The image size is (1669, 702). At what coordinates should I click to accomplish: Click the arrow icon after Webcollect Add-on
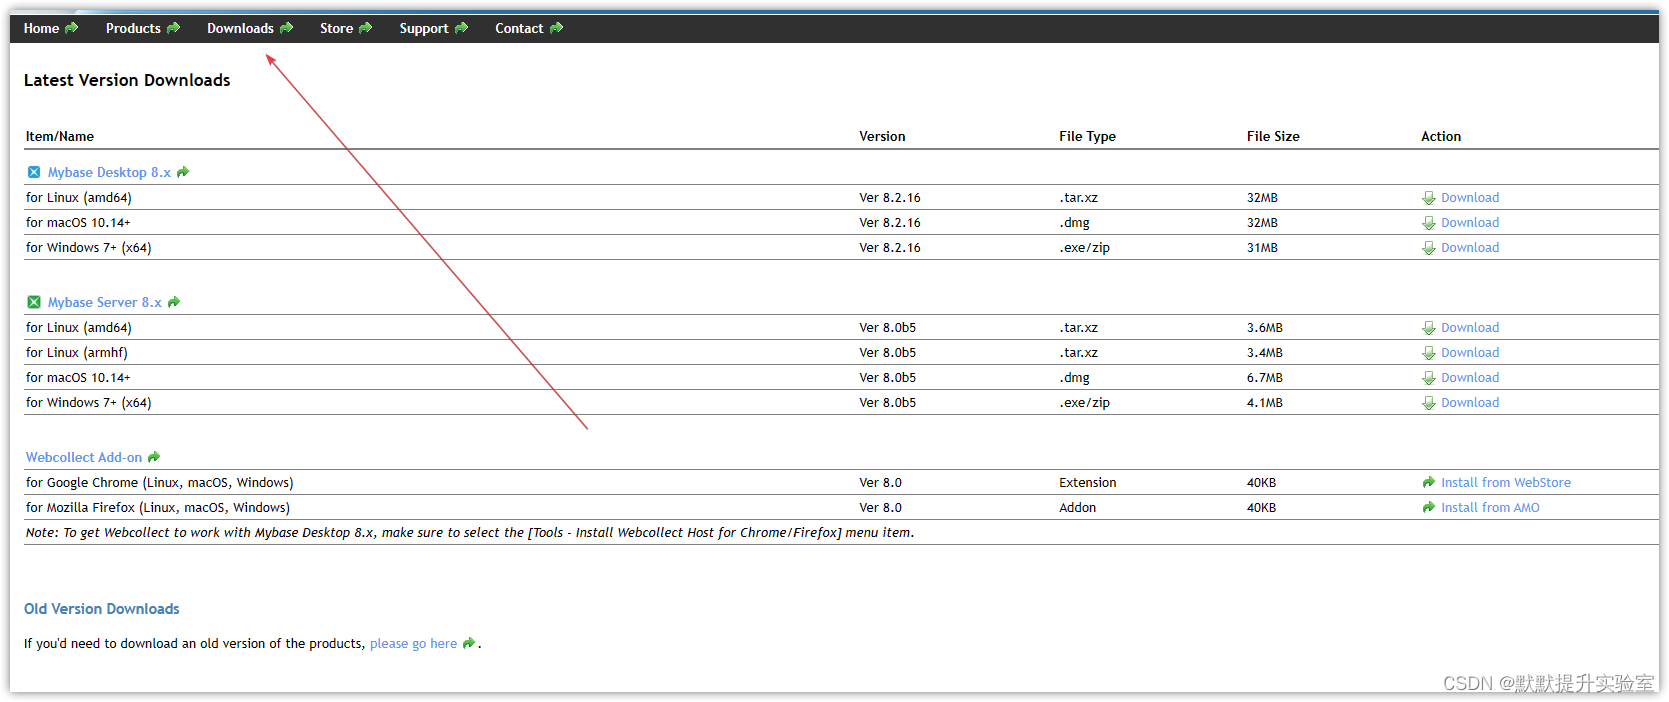point(154,457)
